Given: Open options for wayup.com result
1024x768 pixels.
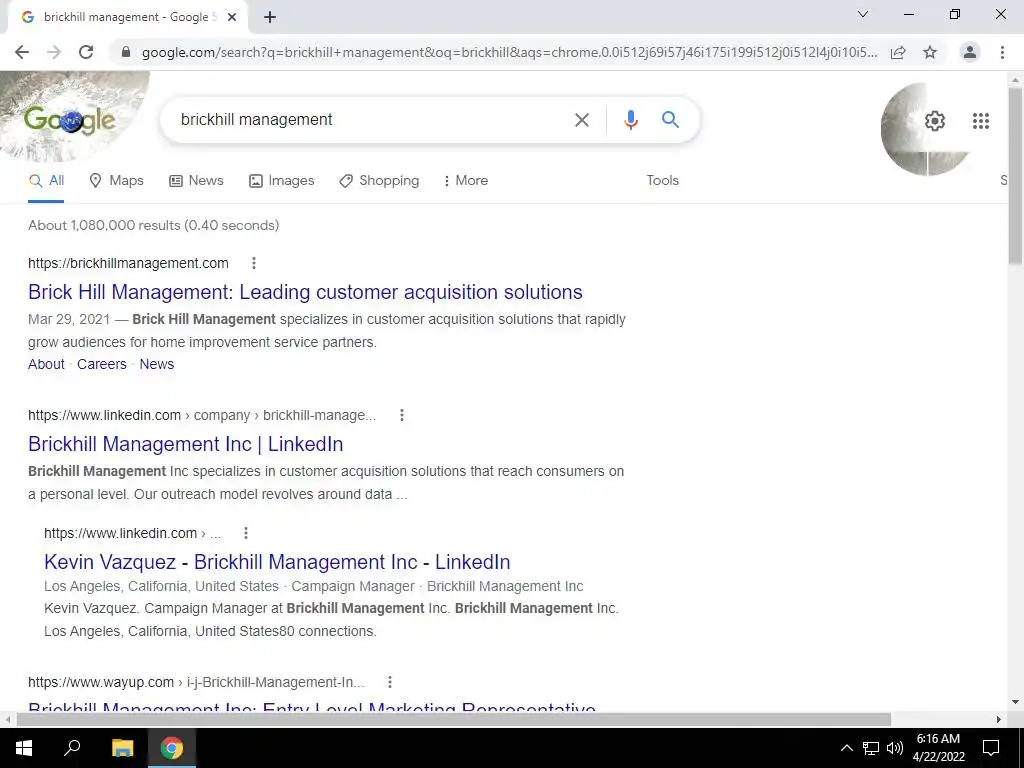Looking at the screenshot, I should [x=390, y=682].
